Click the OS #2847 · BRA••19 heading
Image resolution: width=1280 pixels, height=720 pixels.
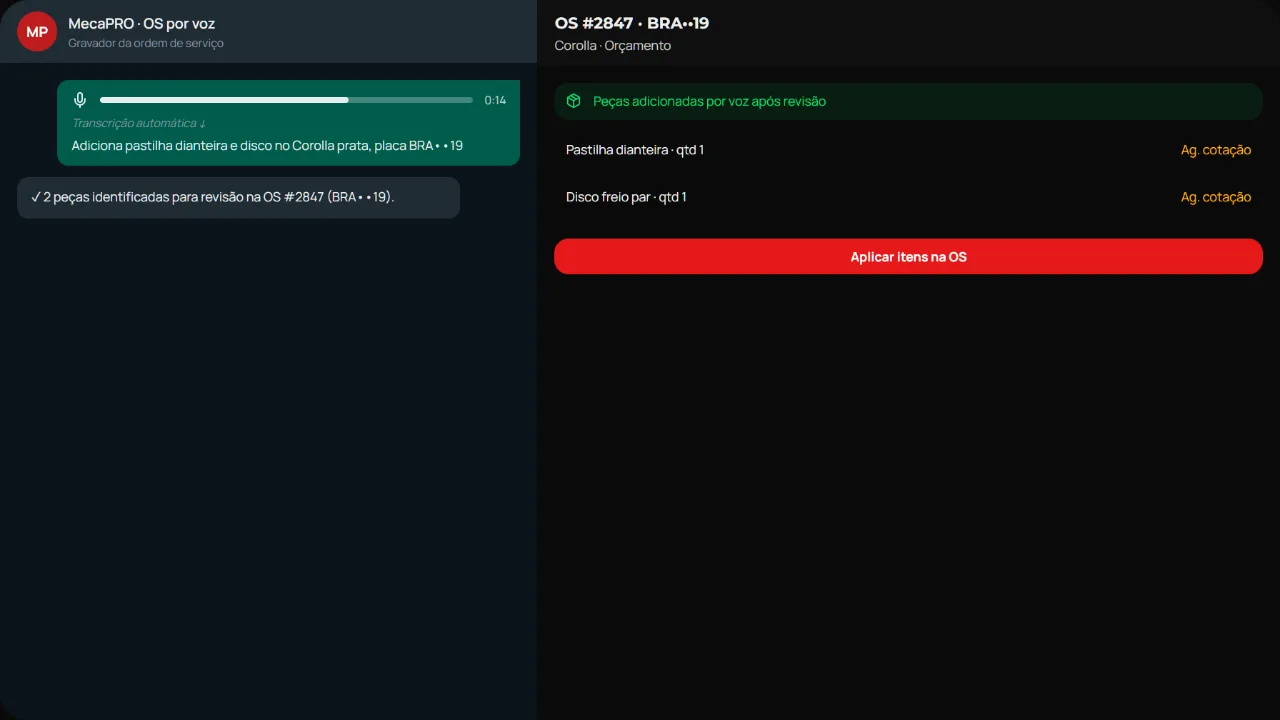click(632, 23)
